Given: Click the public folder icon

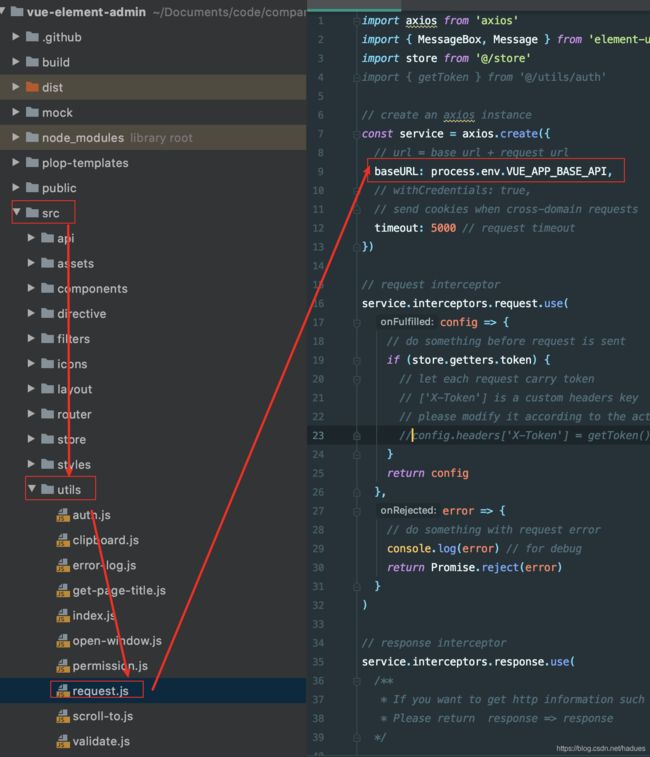Looking at the screenshot, I should (32, 187).
